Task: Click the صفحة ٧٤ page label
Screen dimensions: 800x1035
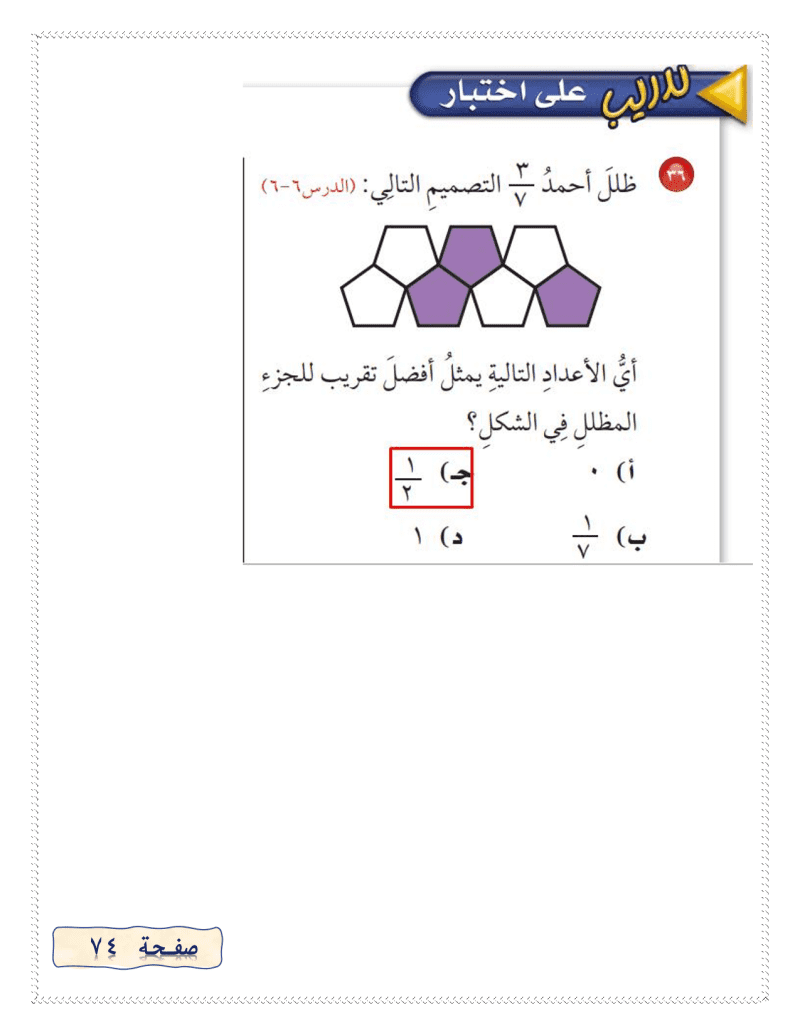Action: pos(137,947)
